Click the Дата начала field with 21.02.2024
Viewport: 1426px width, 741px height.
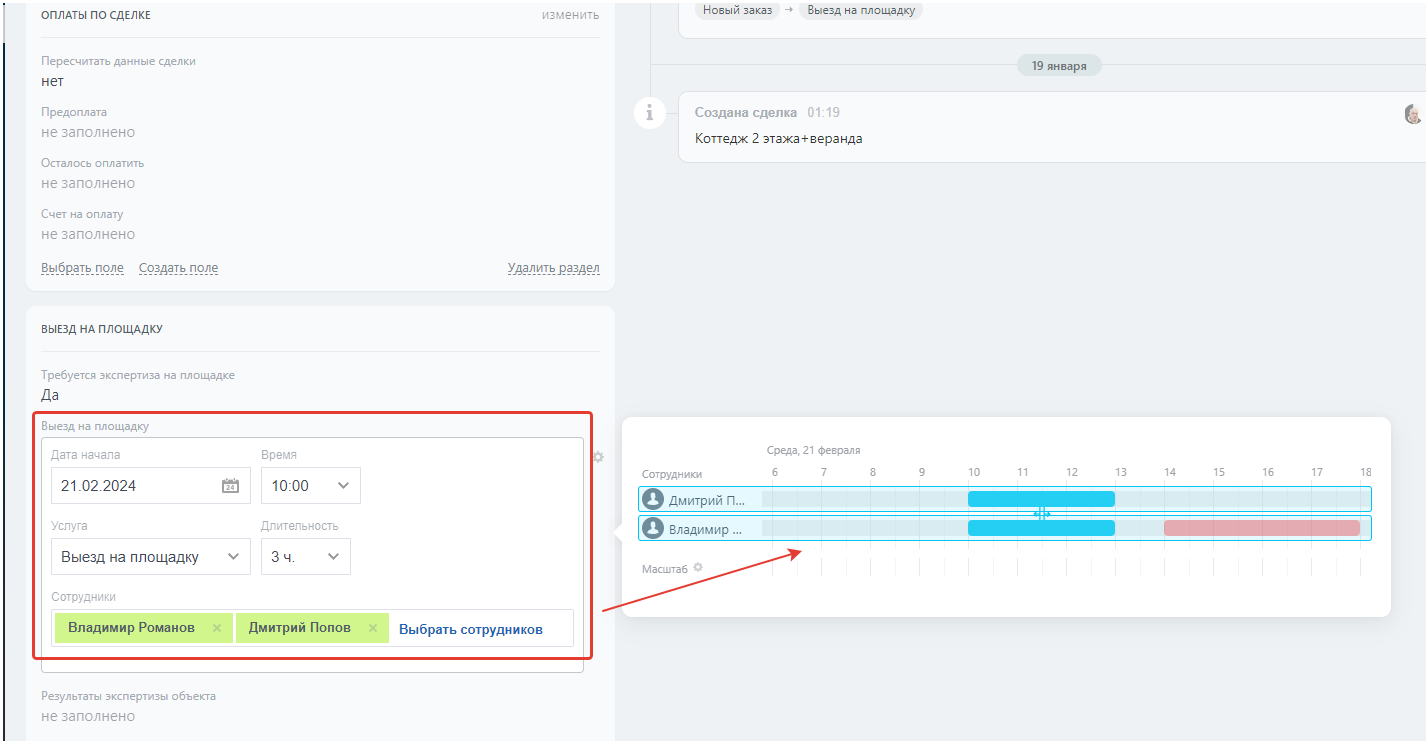pos(150,486)
